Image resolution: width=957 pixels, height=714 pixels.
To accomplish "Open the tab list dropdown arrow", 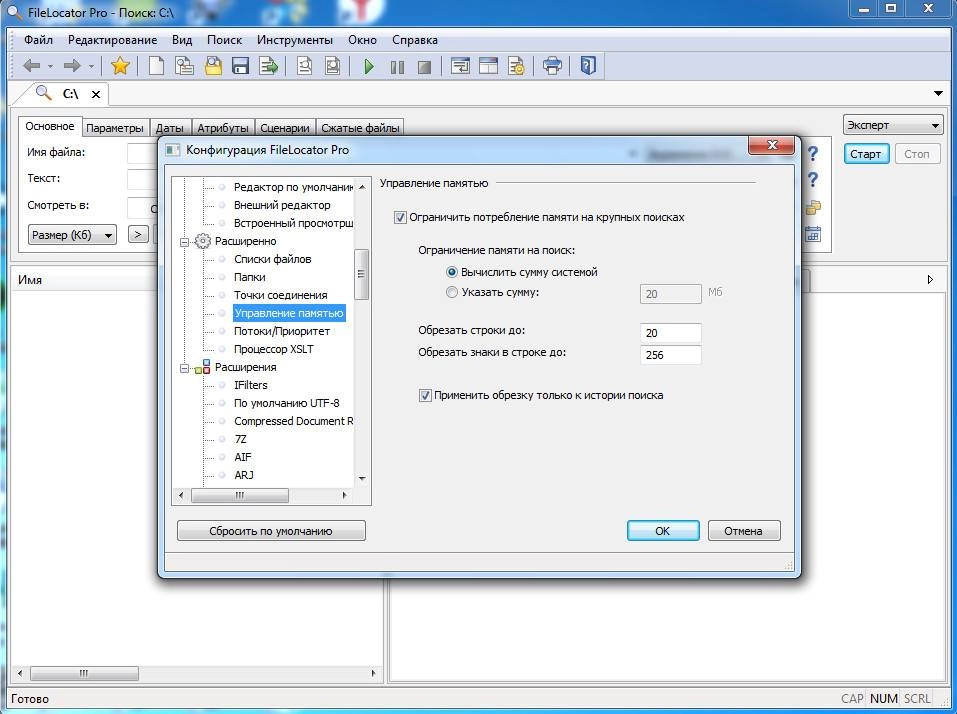I will point(938,93).
